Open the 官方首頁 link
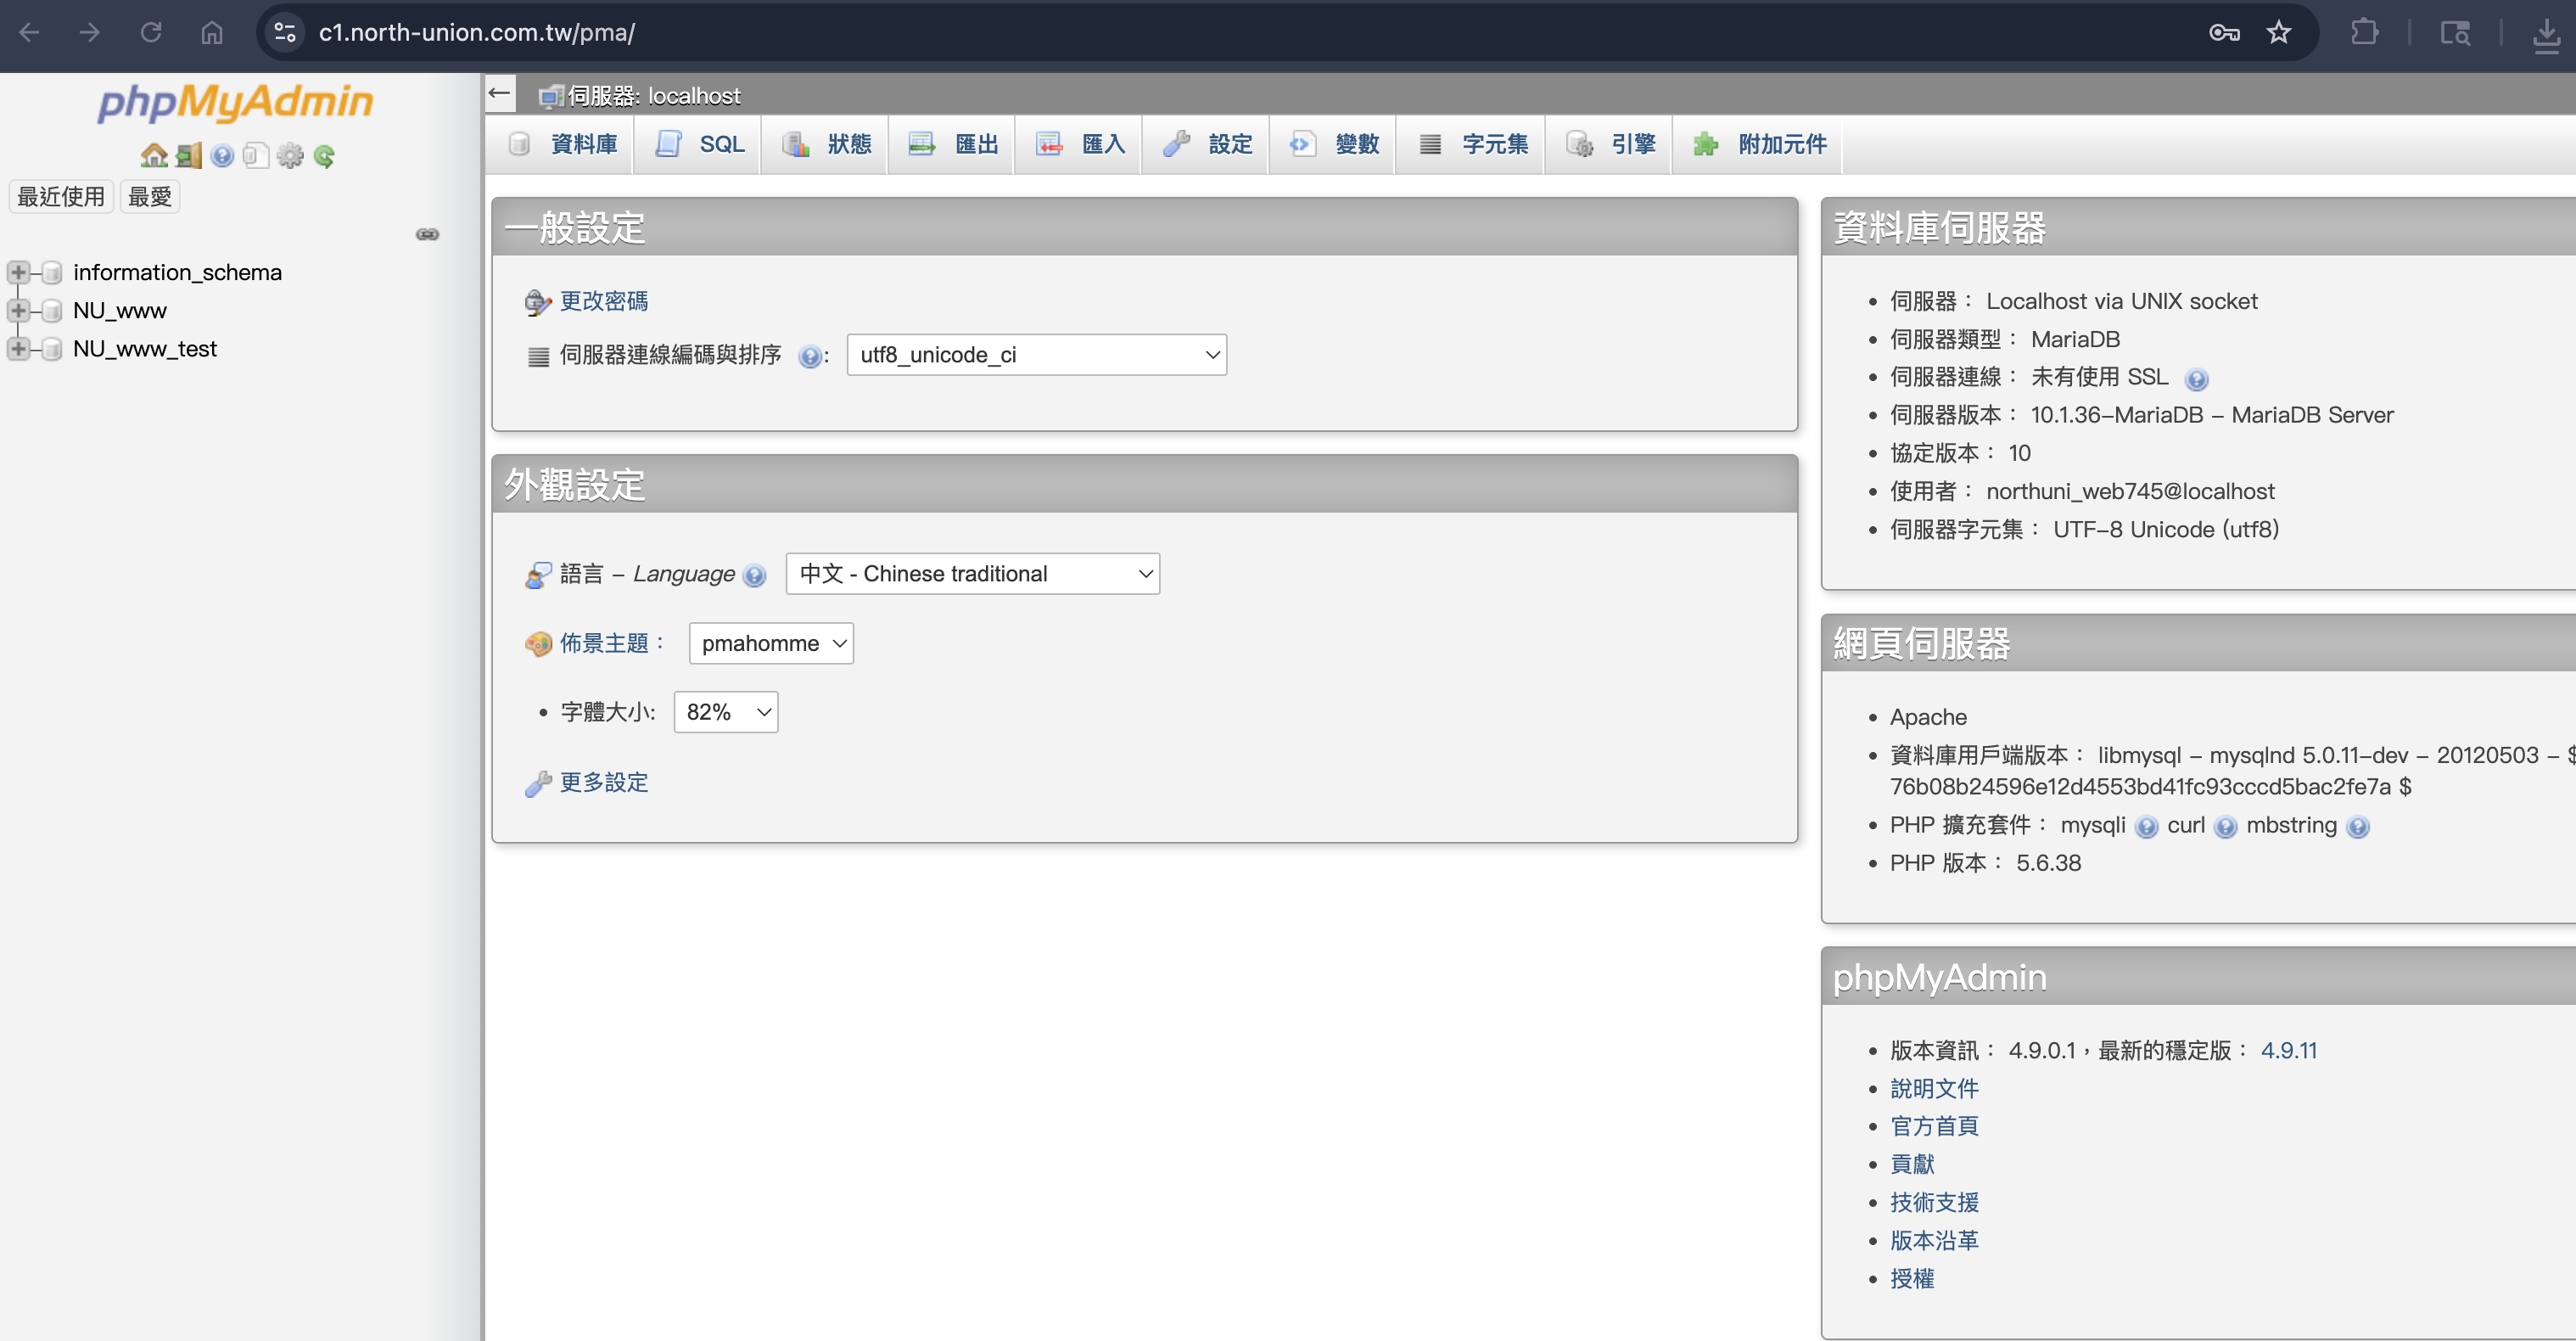 [x=1934, y=1126]
